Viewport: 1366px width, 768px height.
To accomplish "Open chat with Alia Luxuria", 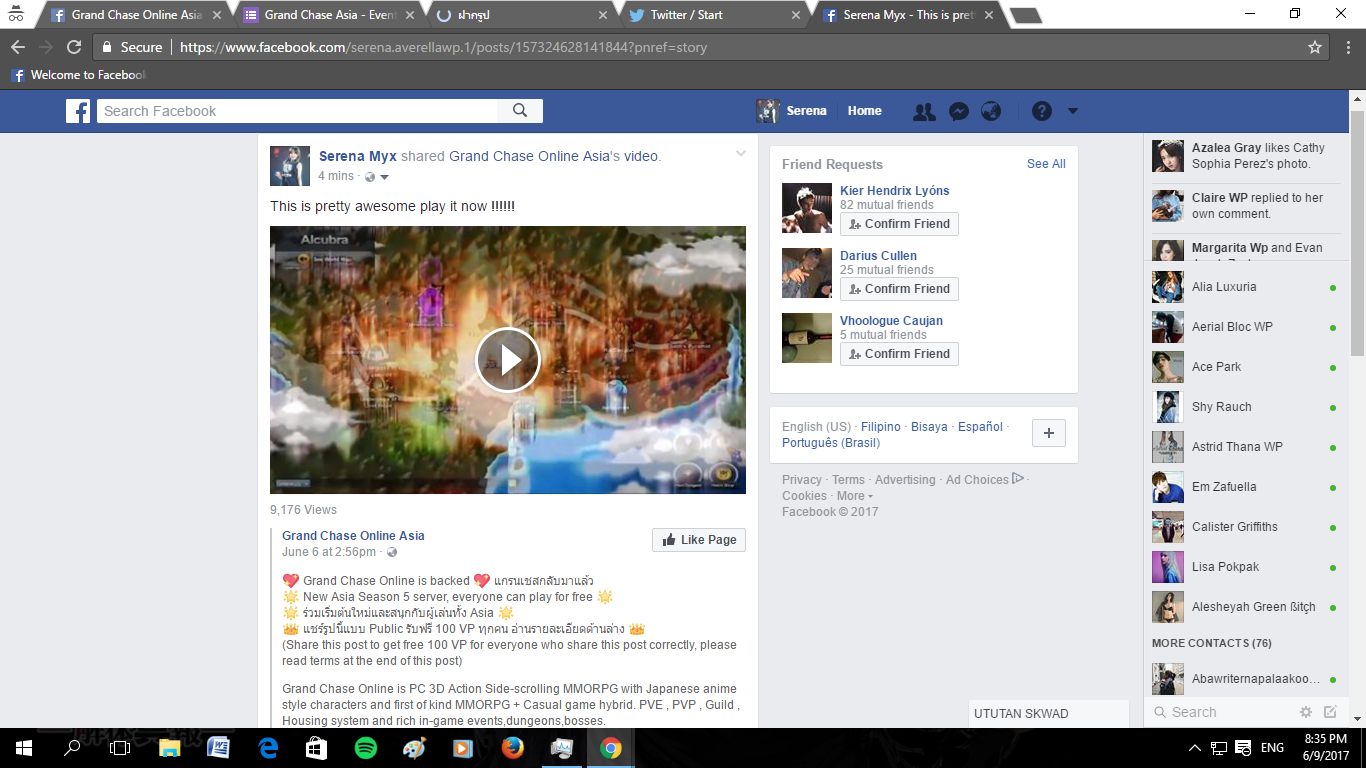I will click(x=1246, y=287).
